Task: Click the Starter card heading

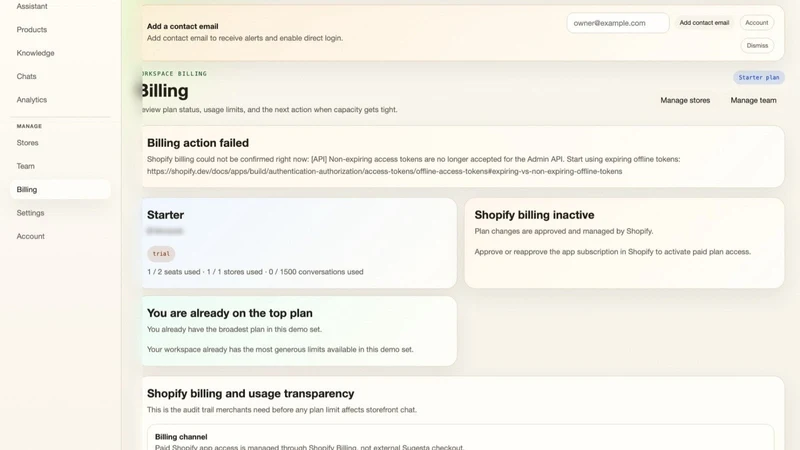Action: [165, 215]
